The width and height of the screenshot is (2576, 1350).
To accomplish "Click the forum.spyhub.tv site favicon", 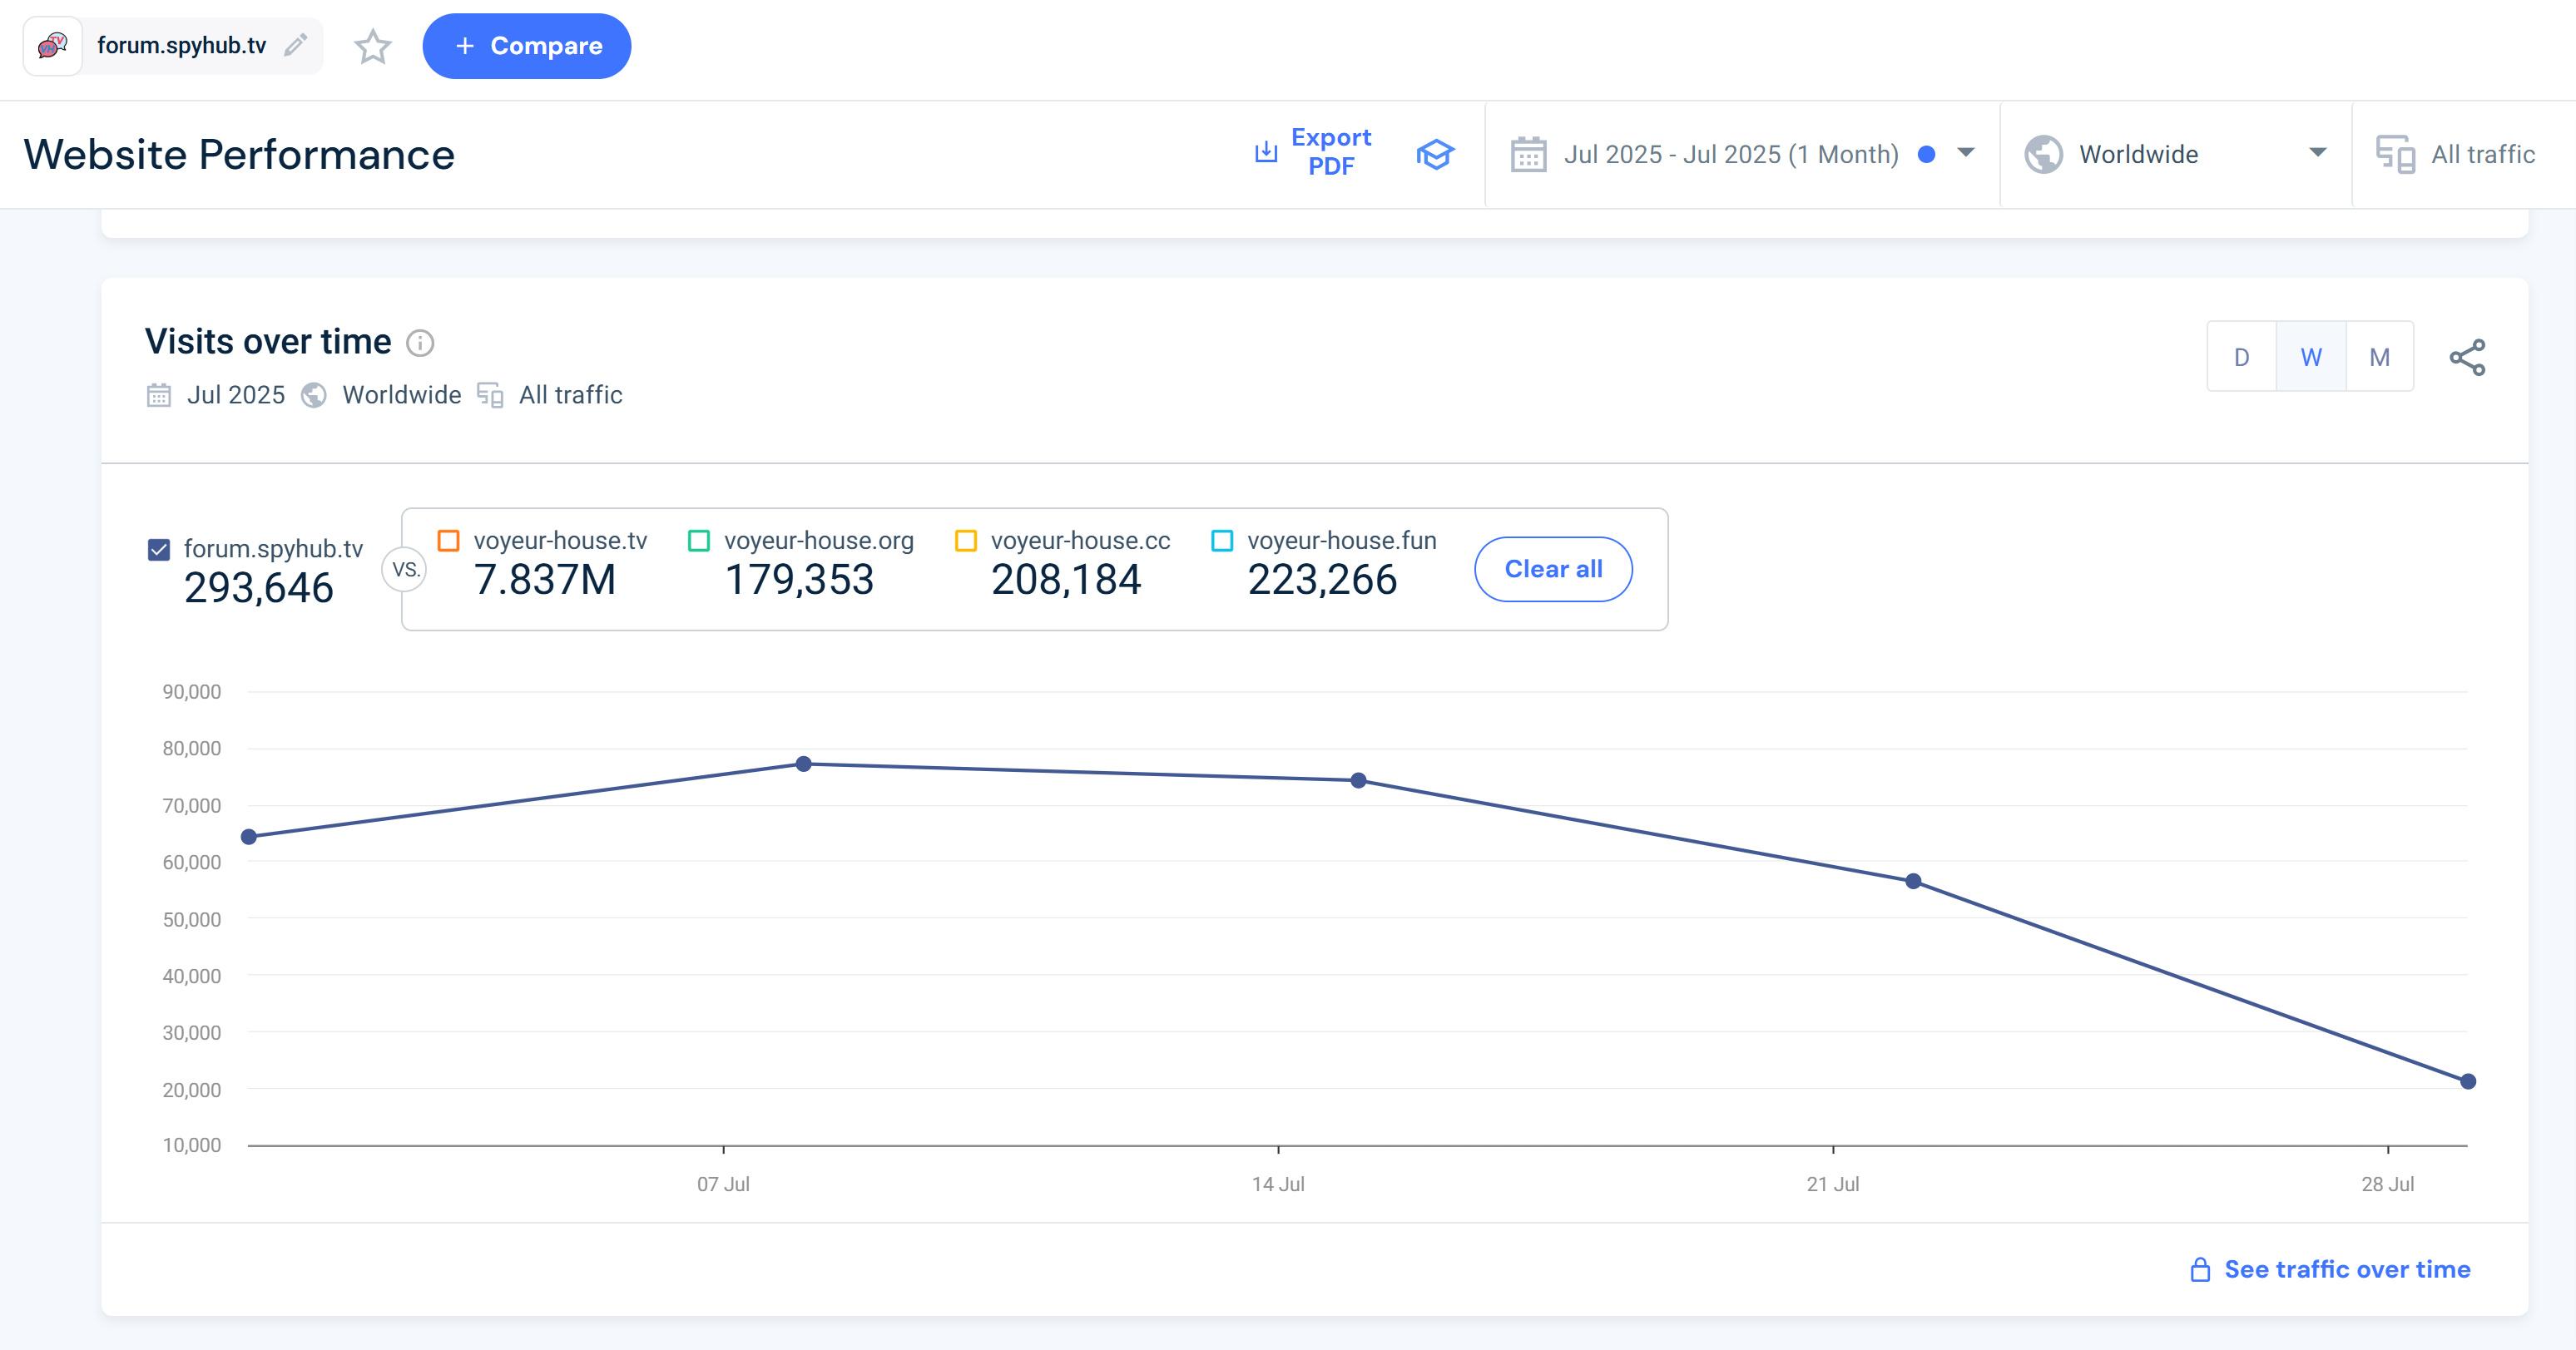I will pos(53,46).
